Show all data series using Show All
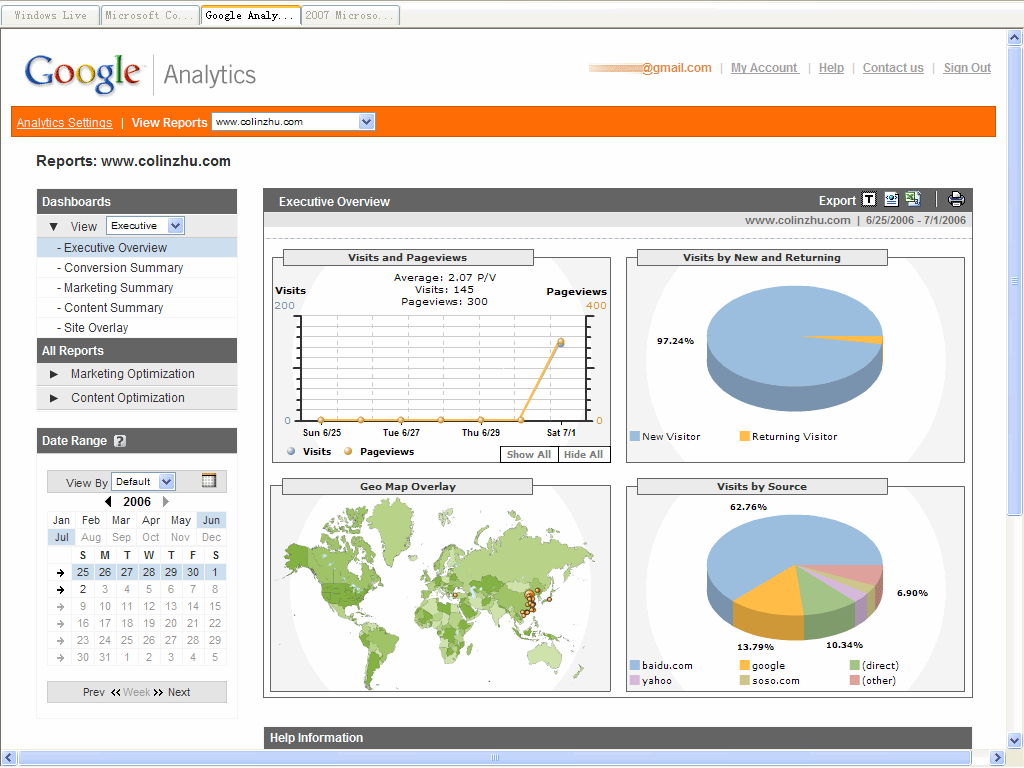The height and width of the screenshot is (768, 1024). (528, 454)
